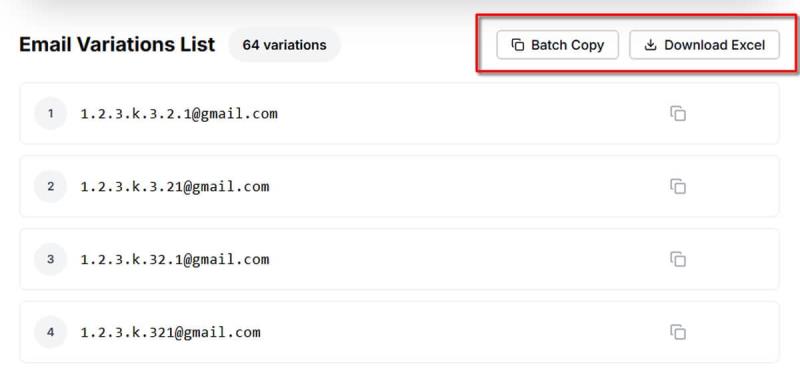
Task: Click the overlapping-squares icon inside Batch Copy
Action: [x=518, y=45]
